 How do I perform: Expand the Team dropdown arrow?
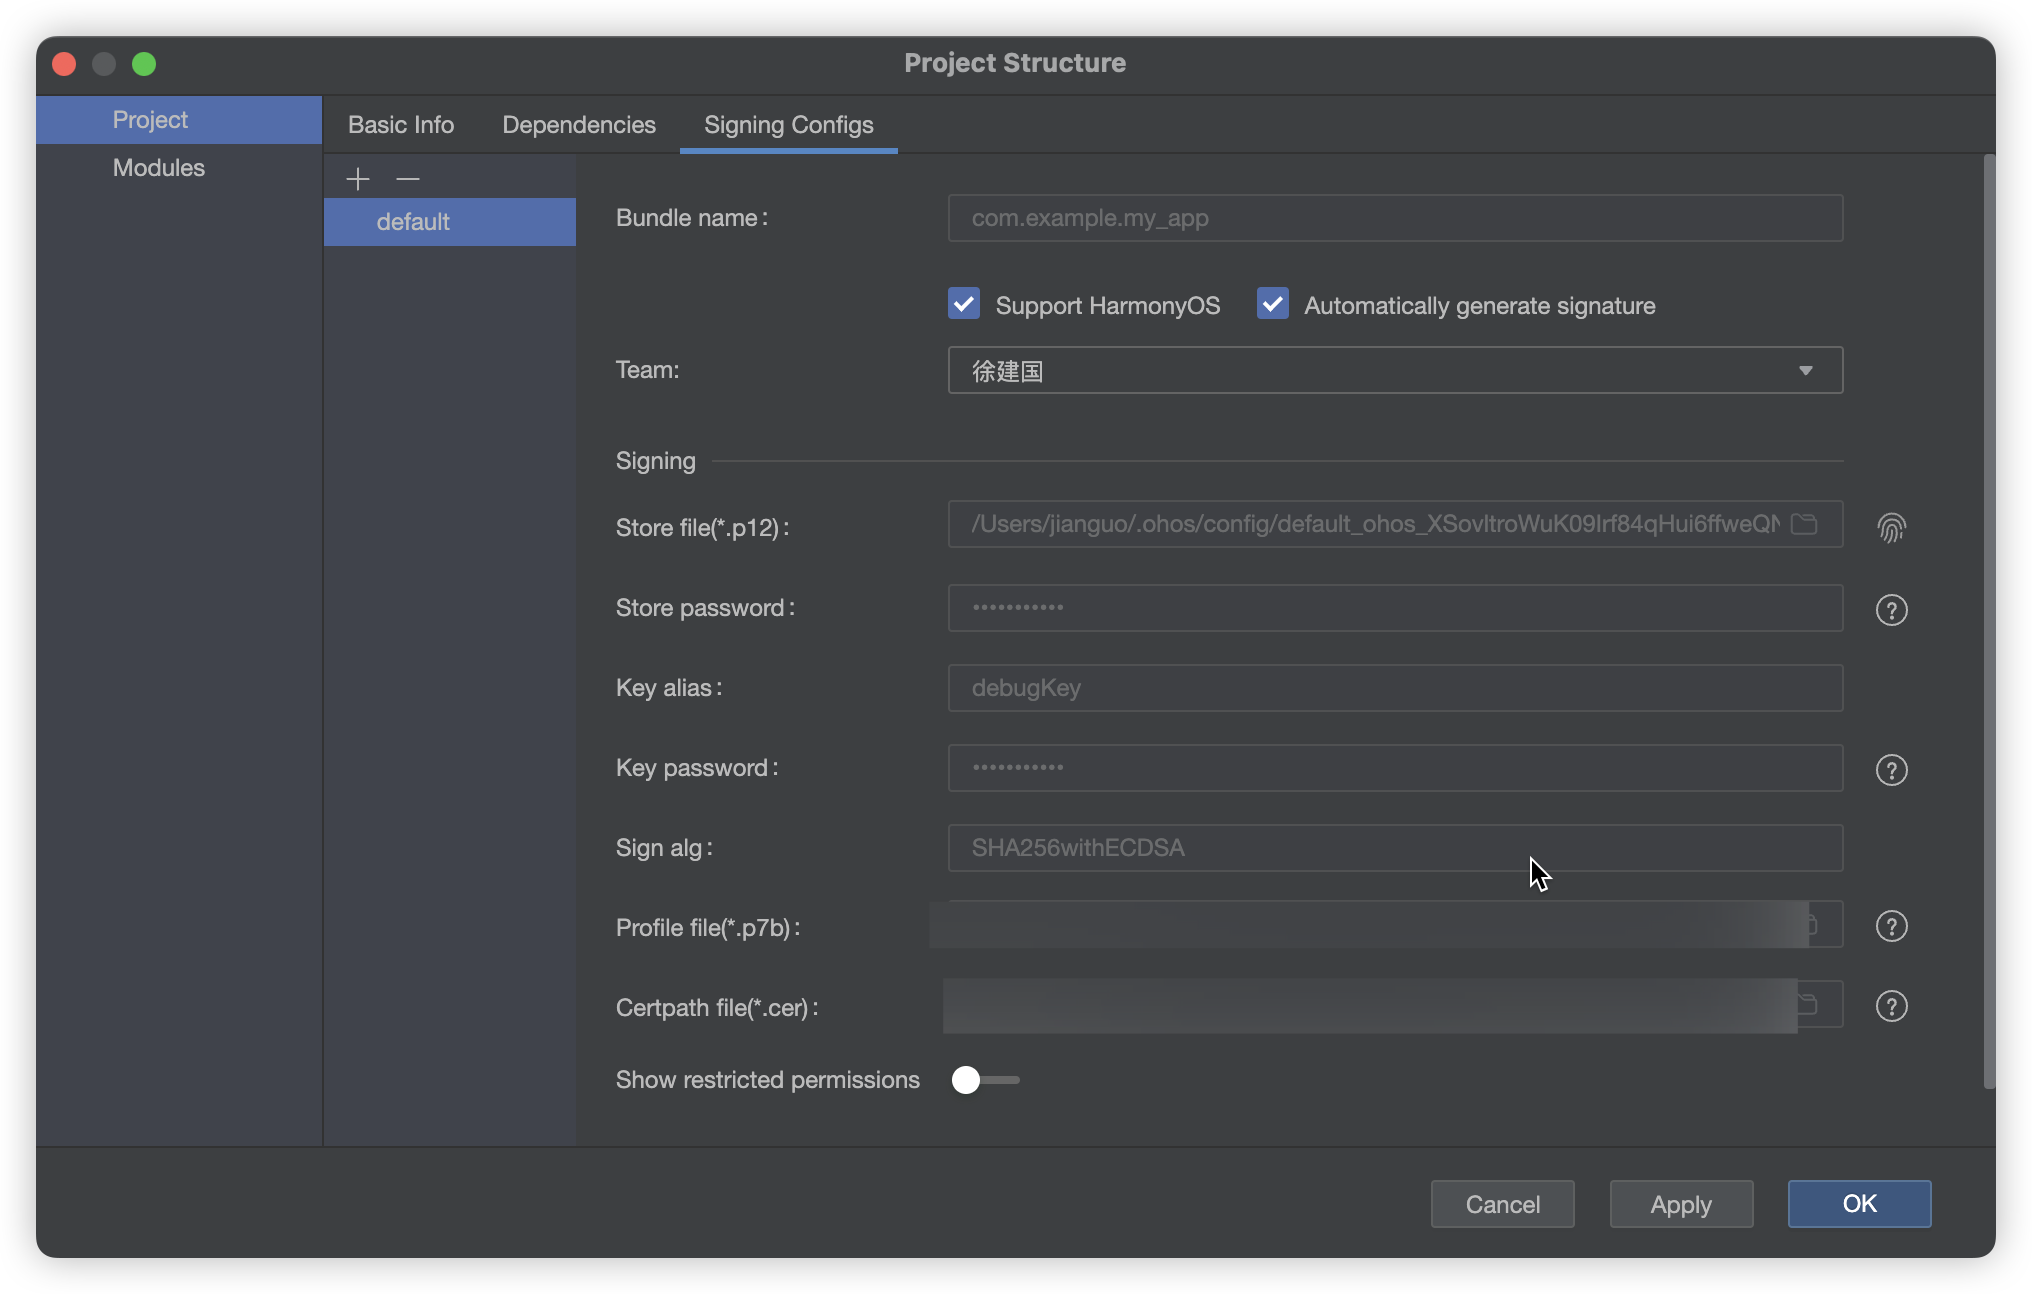pyautogui.click(x=1806, y=371)
